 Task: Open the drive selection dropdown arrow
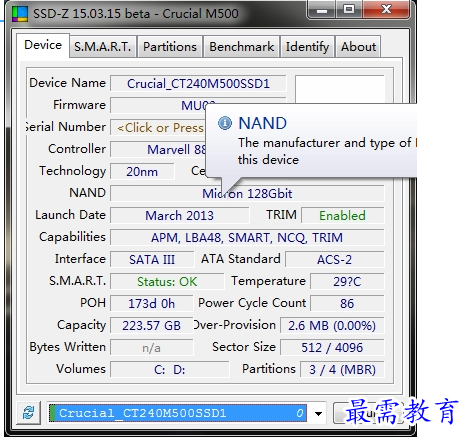click(318, 414)
